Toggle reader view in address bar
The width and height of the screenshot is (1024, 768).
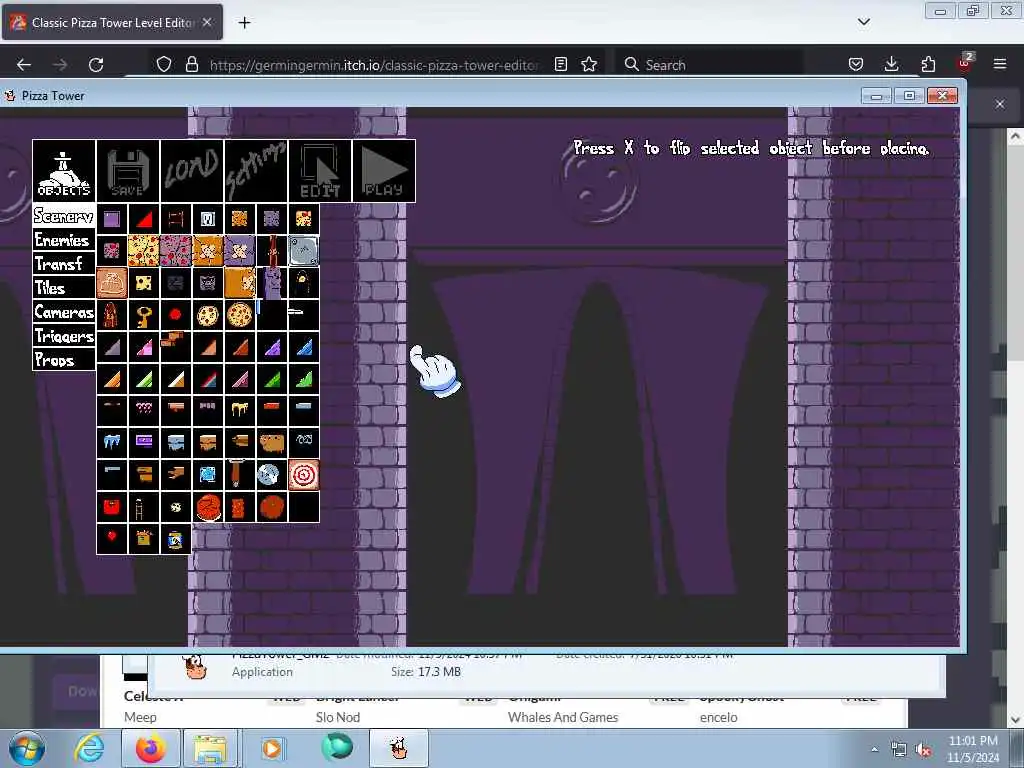click(x=560, y=65)
